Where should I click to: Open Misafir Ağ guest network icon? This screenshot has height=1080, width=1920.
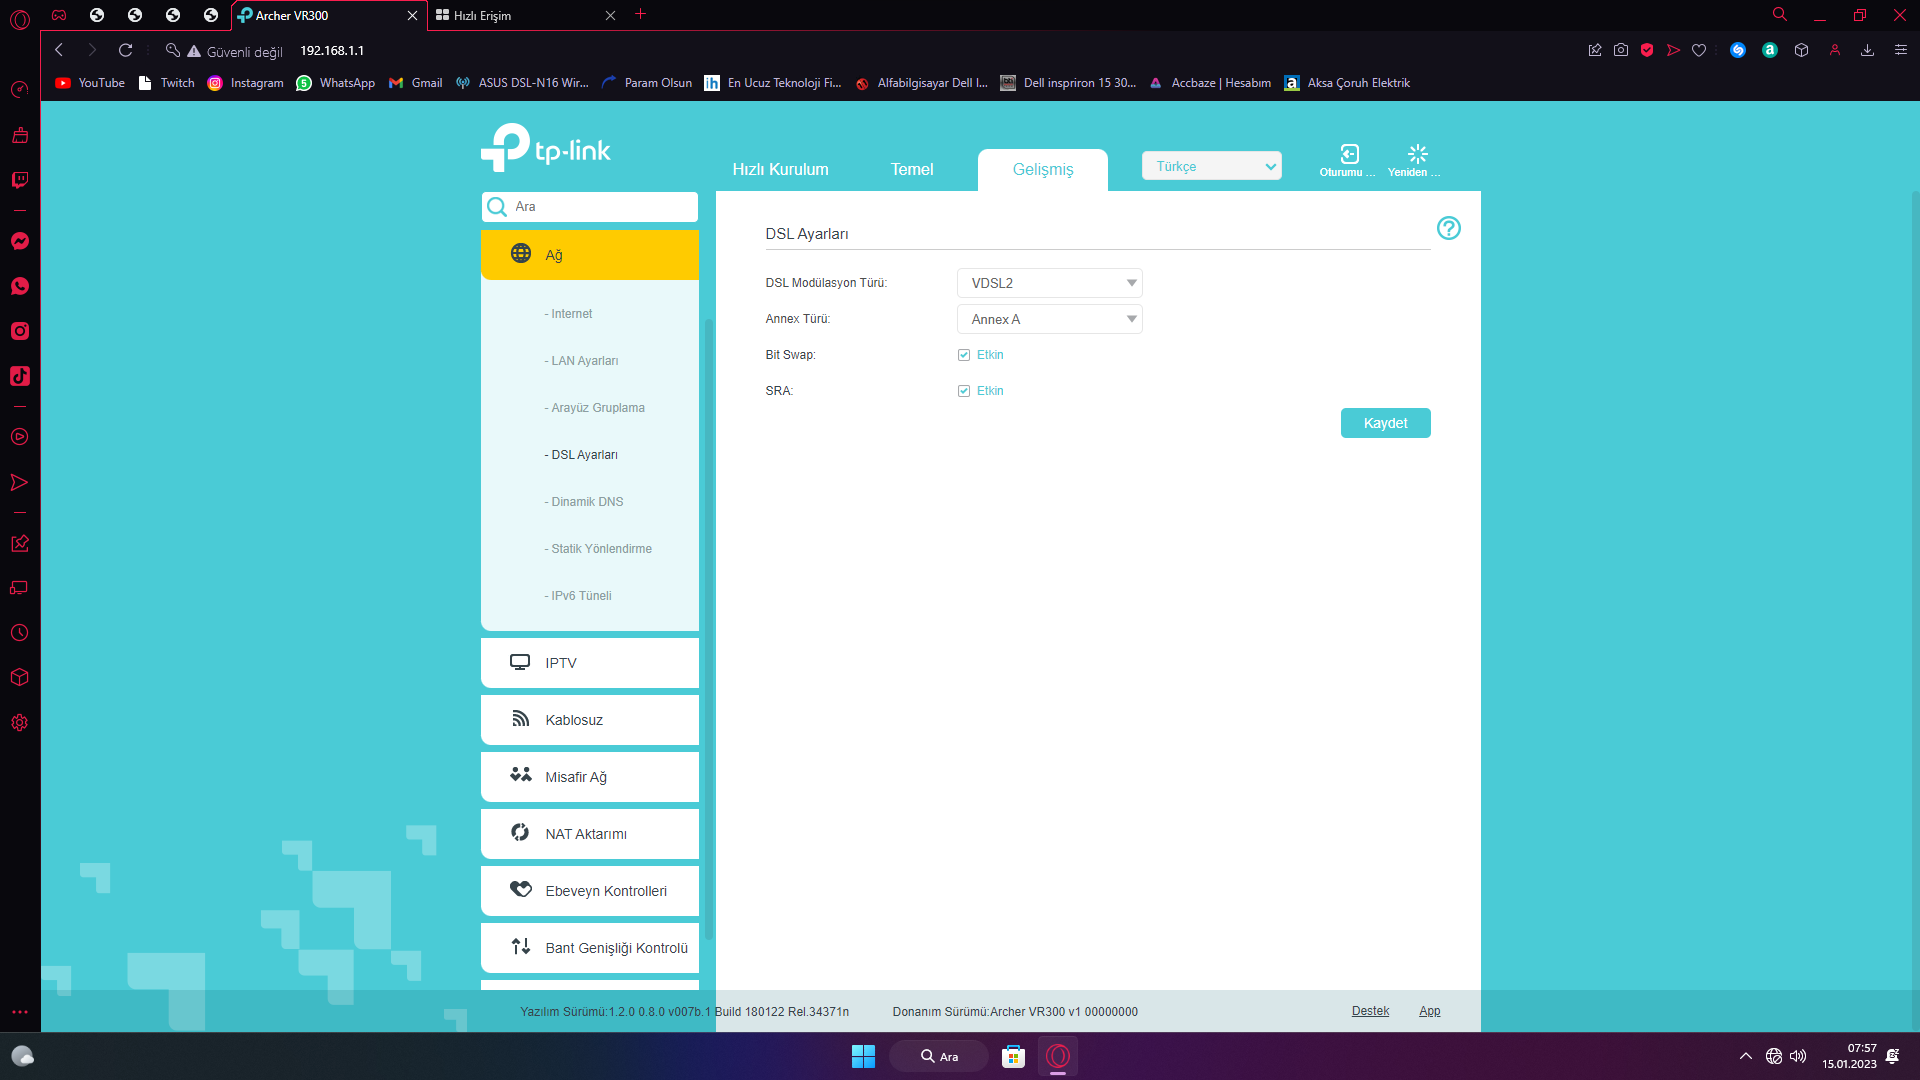coord(520,775)
